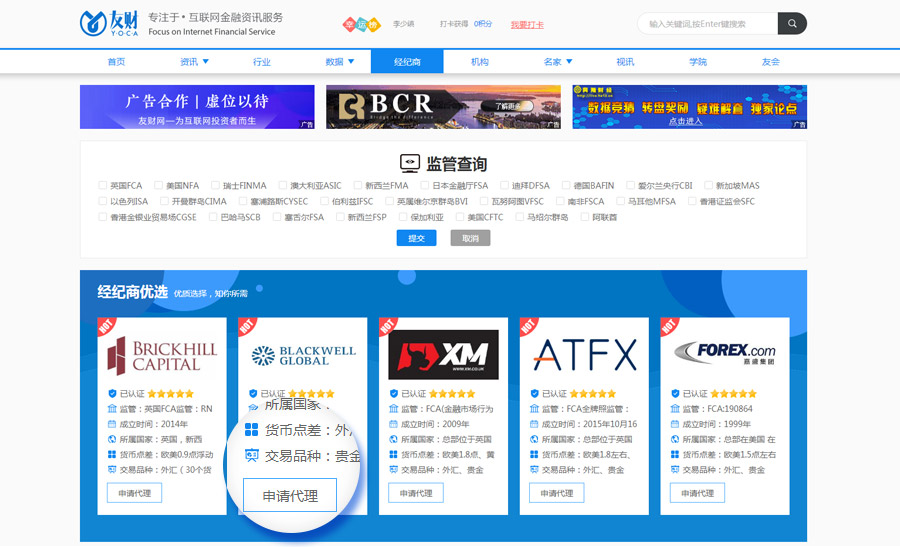Click the Blackwell Global broker logo
The height and width of the screenshot is (547, 900).
click(302, 355)
